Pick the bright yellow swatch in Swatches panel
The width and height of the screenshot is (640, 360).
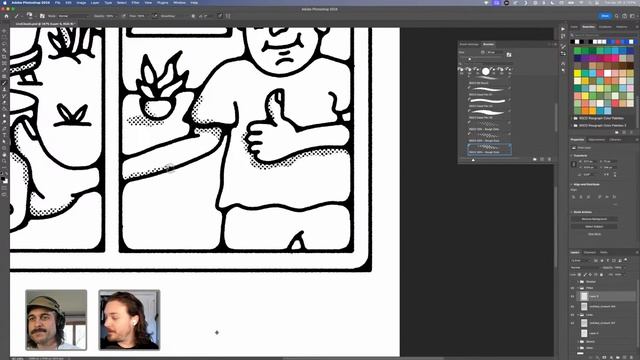(577, 74)
